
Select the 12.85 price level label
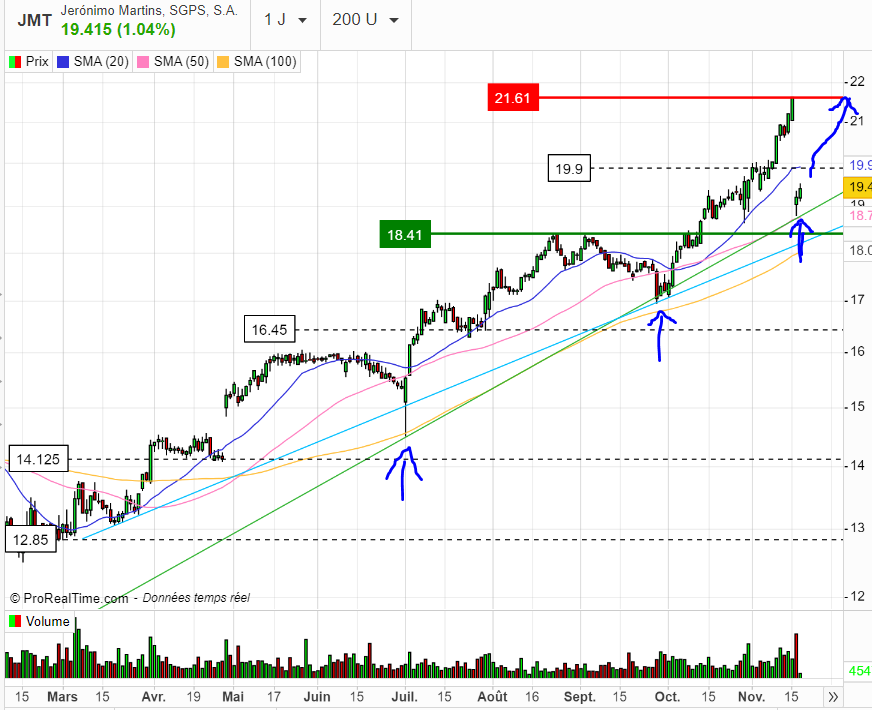(x=31, y=539)
